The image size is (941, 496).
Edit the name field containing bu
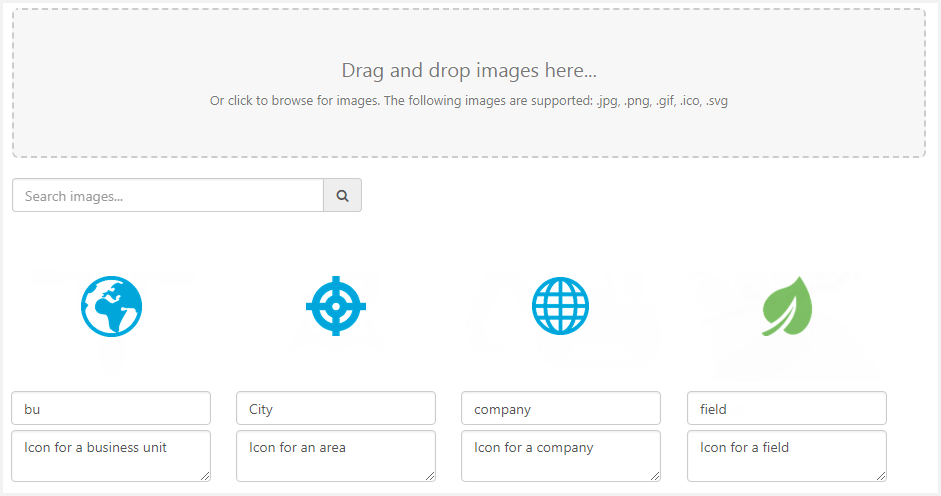pyautogui.click(x=111, y=408)
